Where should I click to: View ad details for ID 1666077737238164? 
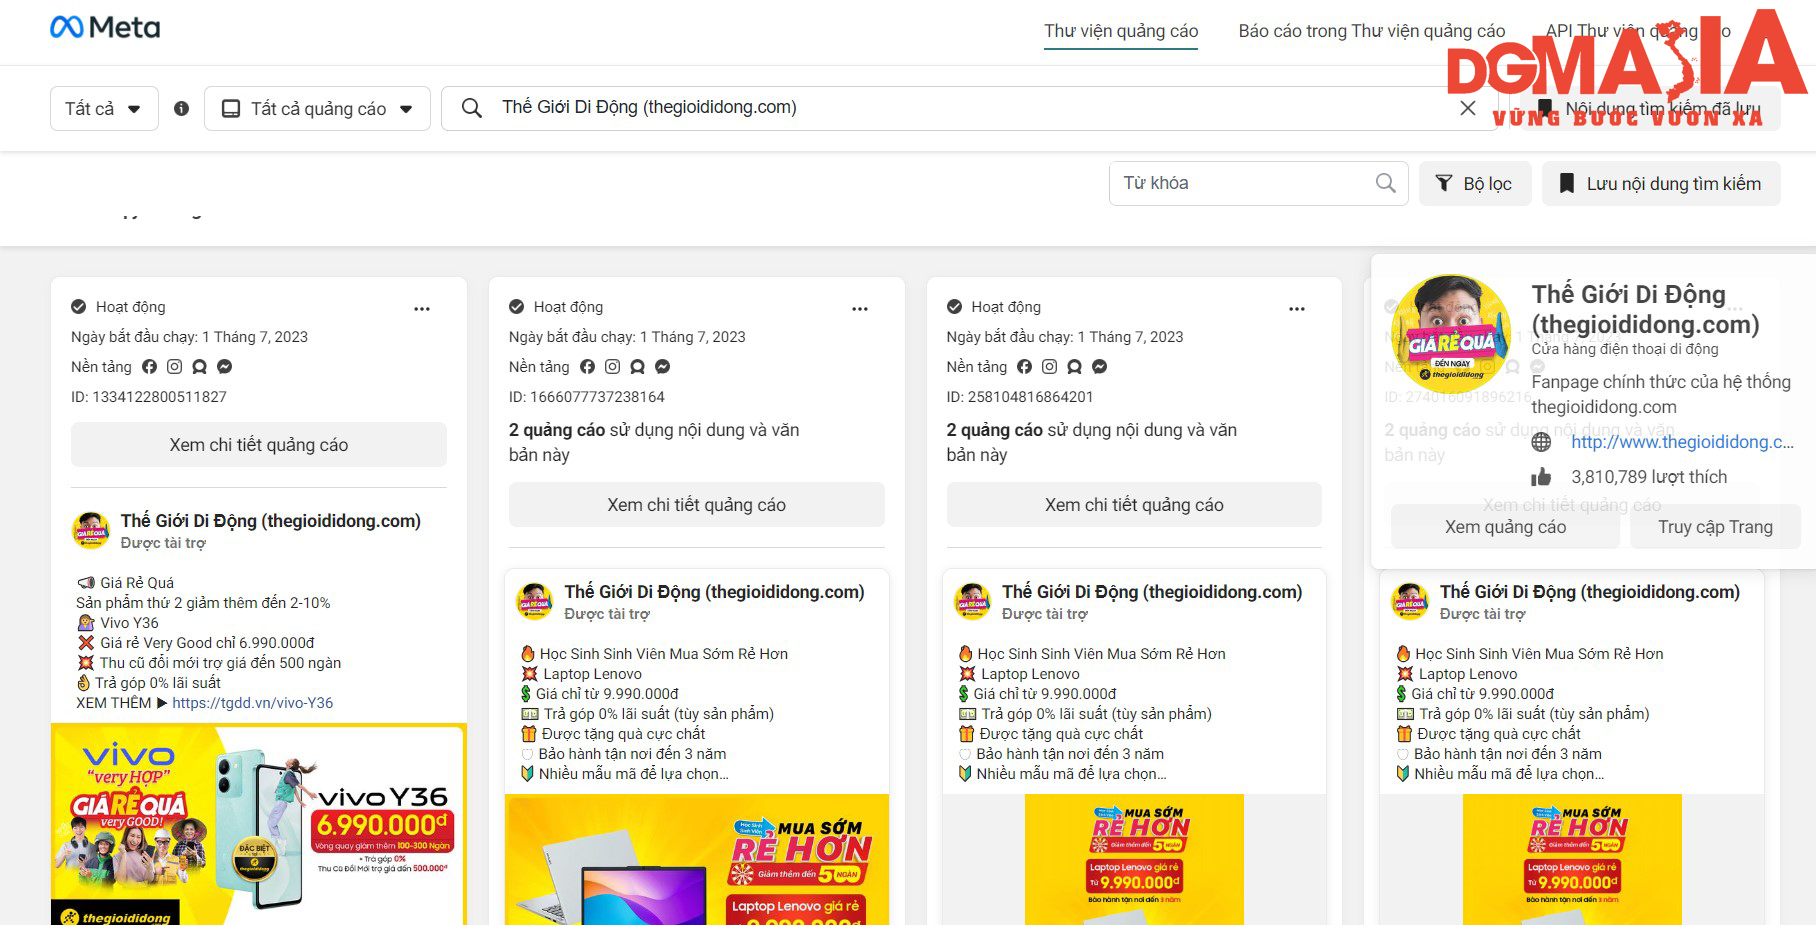(x=697, y=505)
